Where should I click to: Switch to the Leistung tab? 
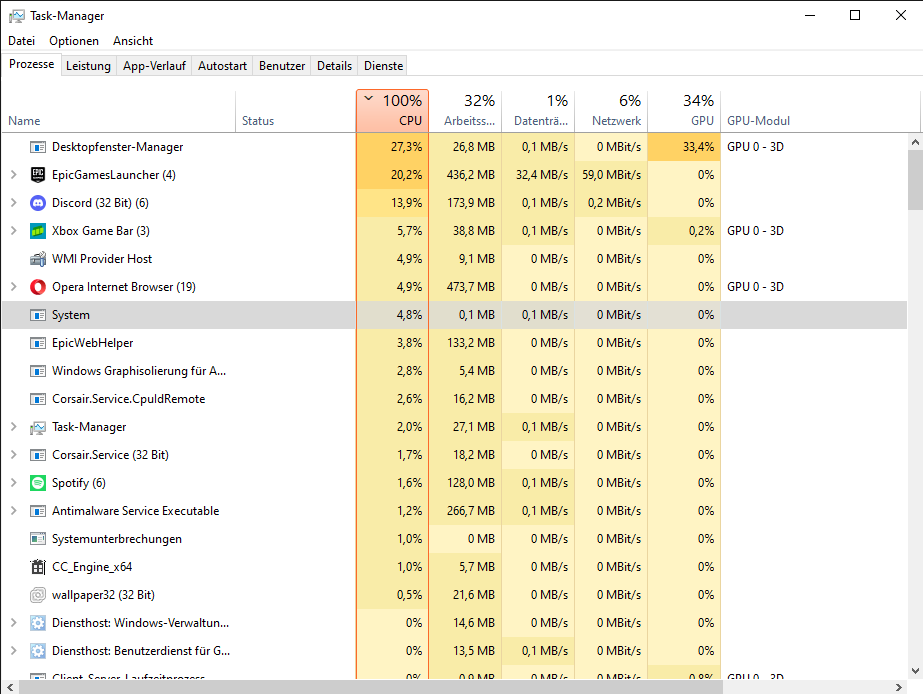pyautogui.click(x=88, y=66)
